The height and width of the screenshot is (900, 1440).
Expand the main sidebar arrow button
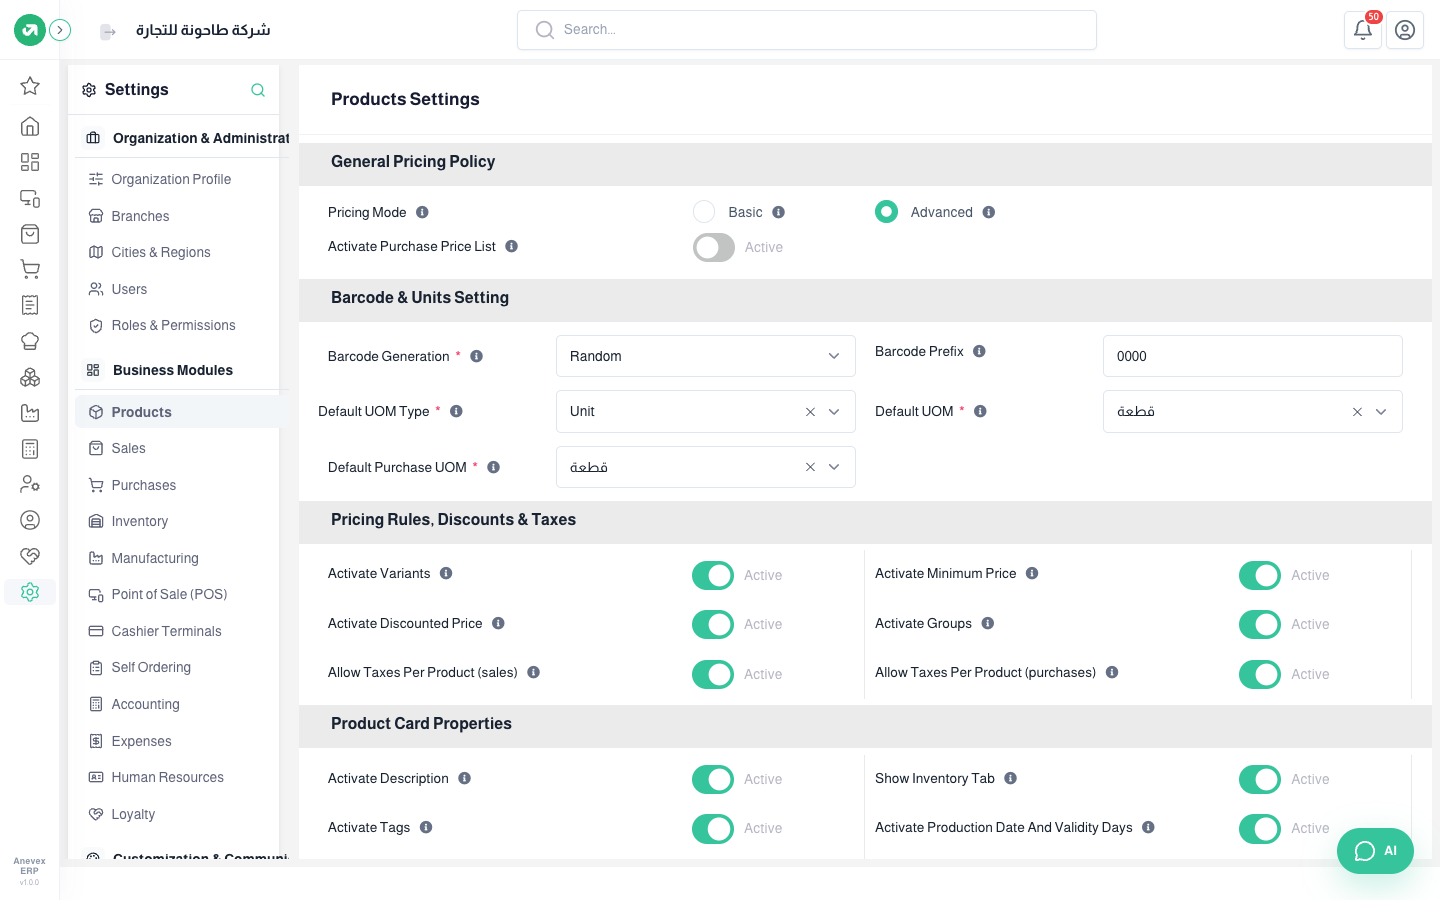pyautogui.click(x=60, y=30)
